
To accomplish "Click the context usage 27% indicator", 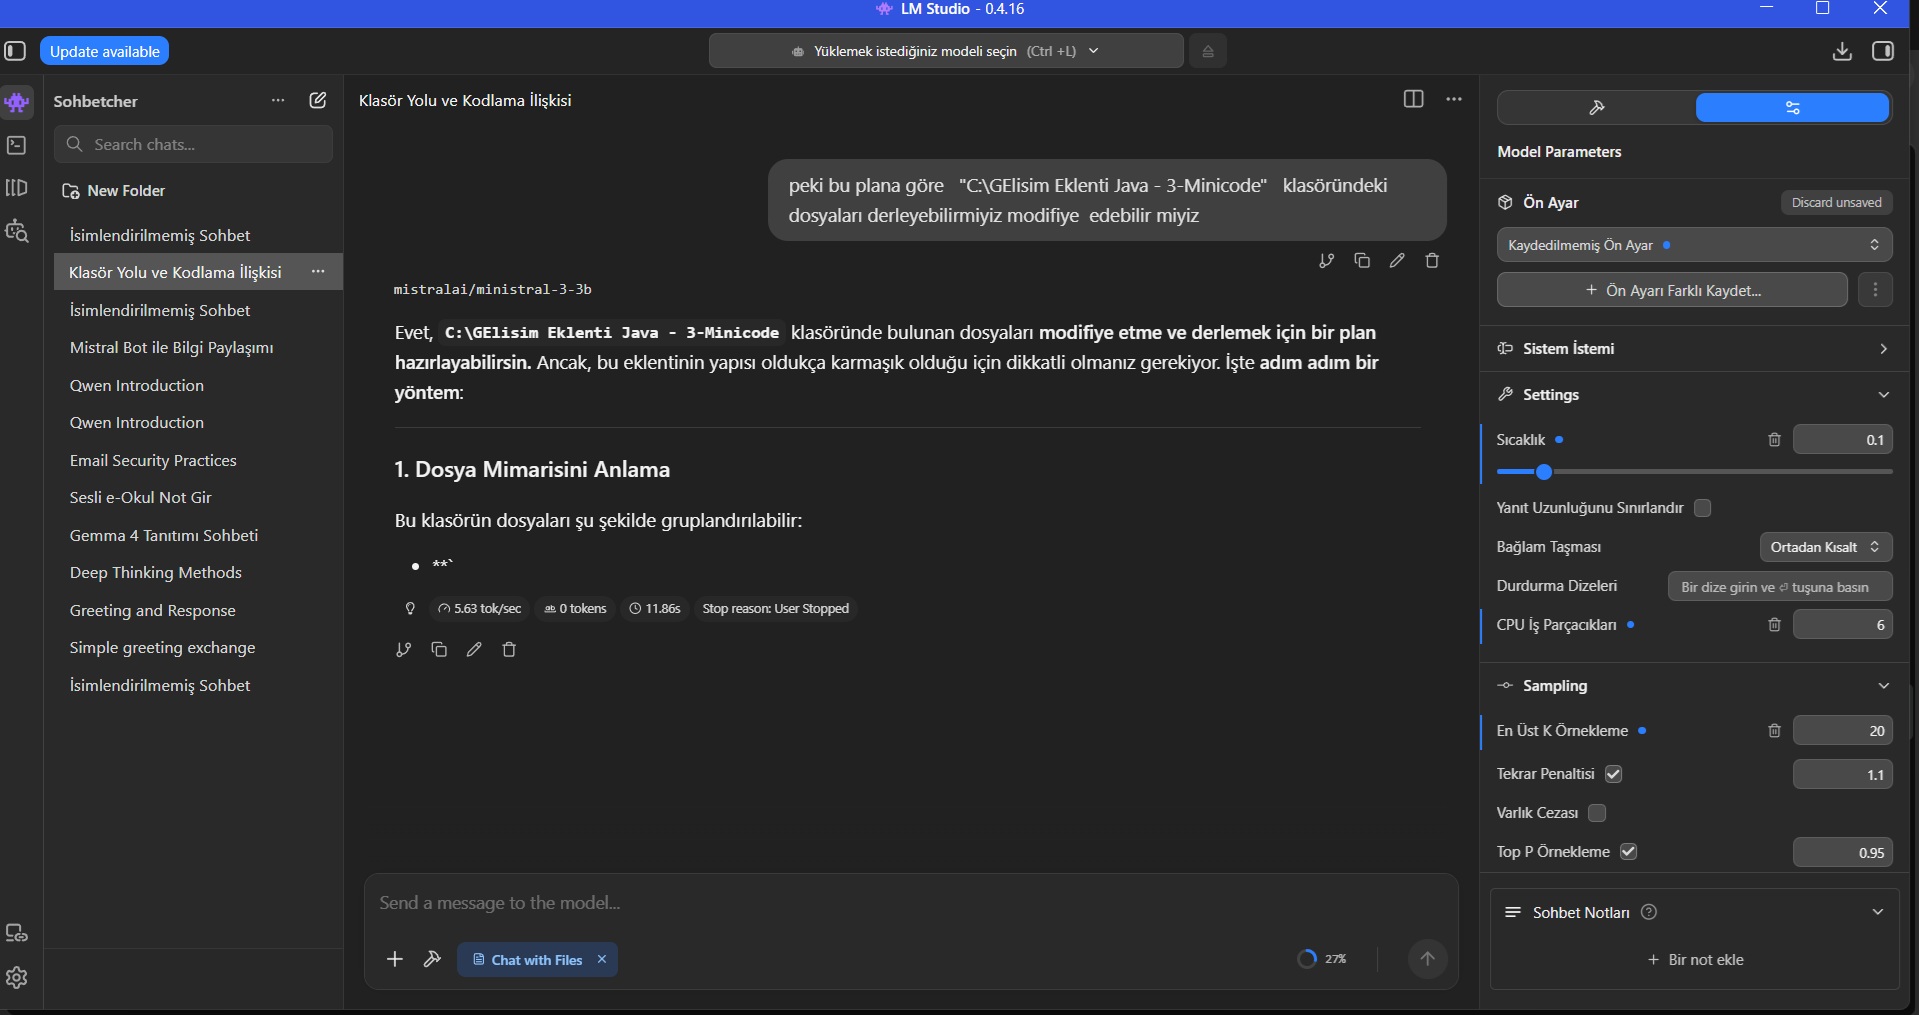I will (1322, 958).
